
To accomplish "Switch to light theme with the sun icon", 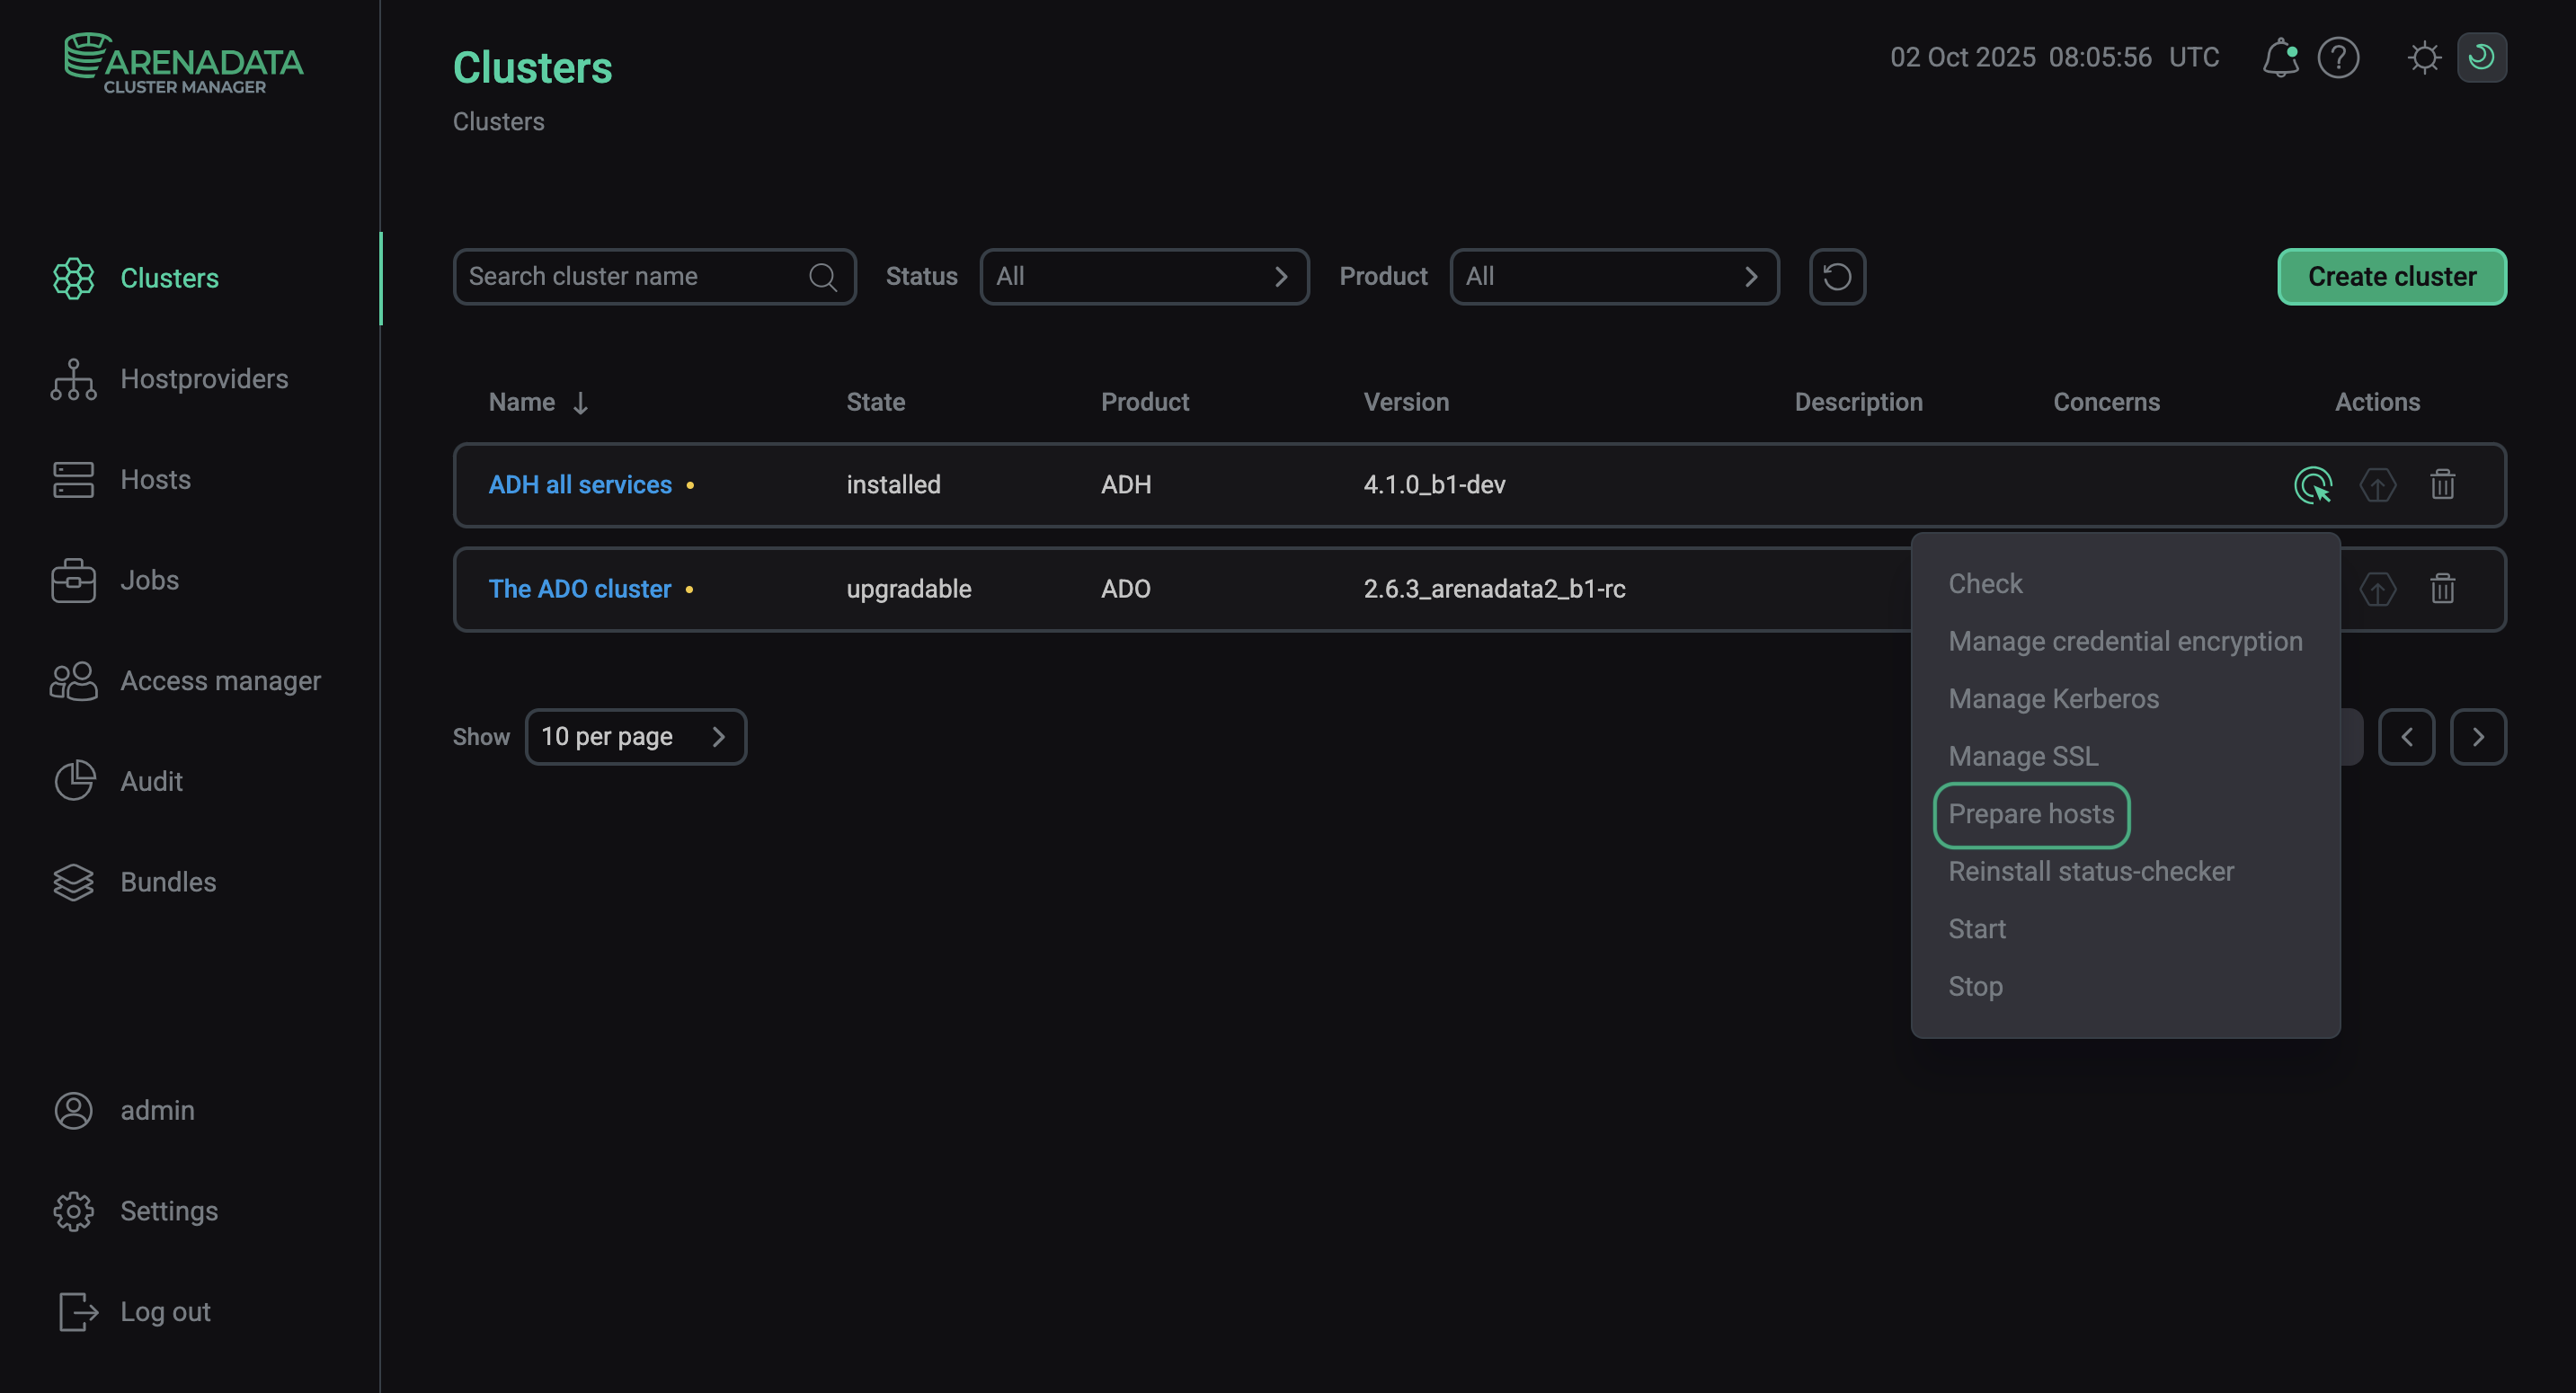I will (x=2424, y=57).
